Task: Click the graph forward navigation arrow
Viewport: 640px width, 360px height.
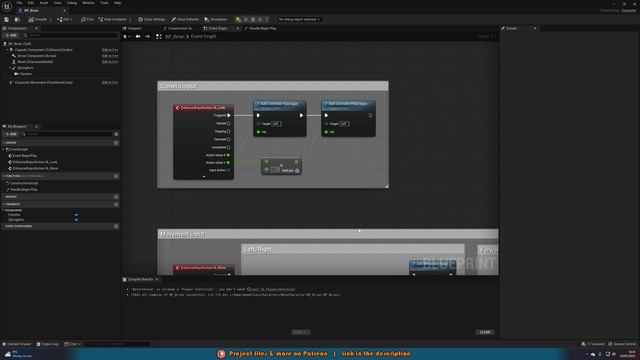Action: coord(147,36)
